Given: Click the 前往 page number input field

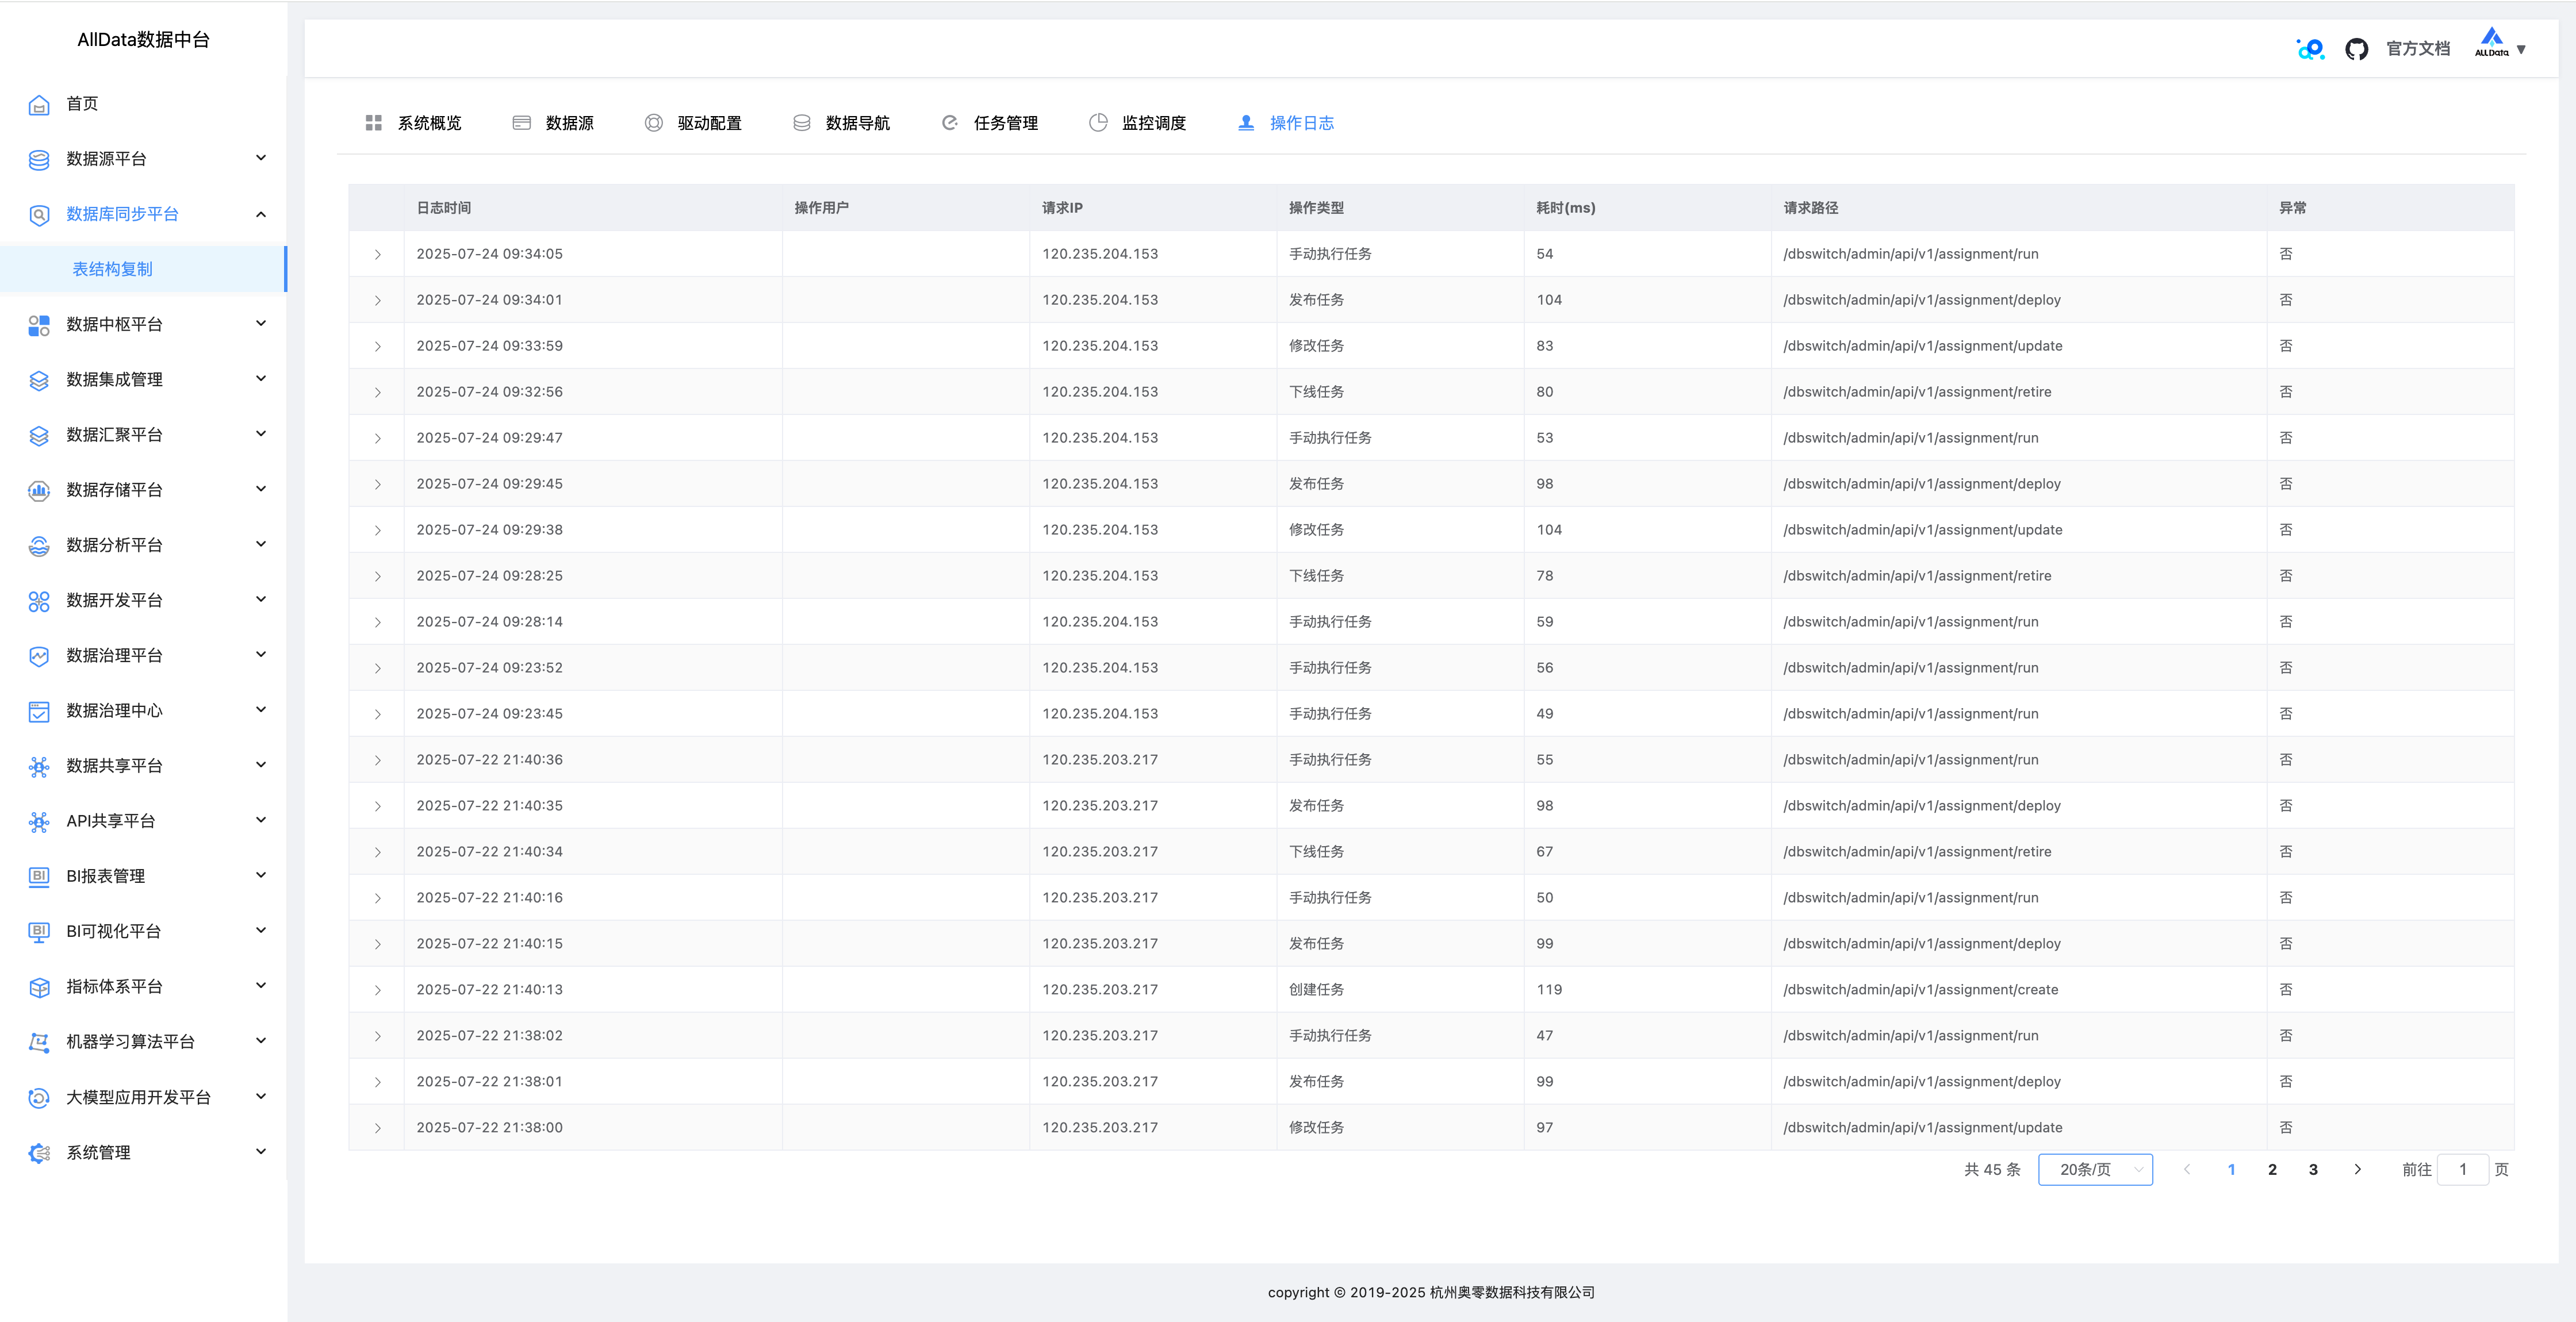Looking at the screenshot, I should [2462, 1170].
